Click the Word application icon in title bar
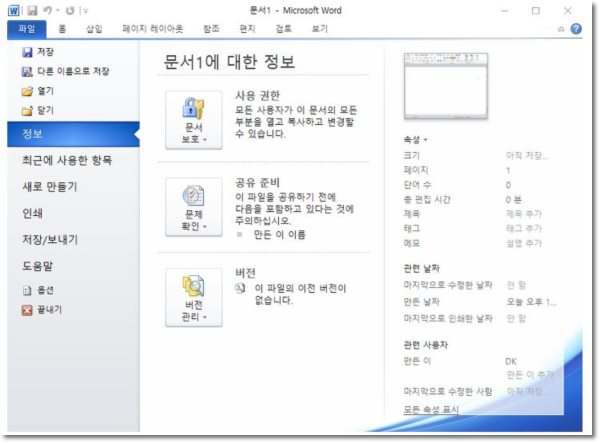Screen dimensions: 600x443 point(13,10)
